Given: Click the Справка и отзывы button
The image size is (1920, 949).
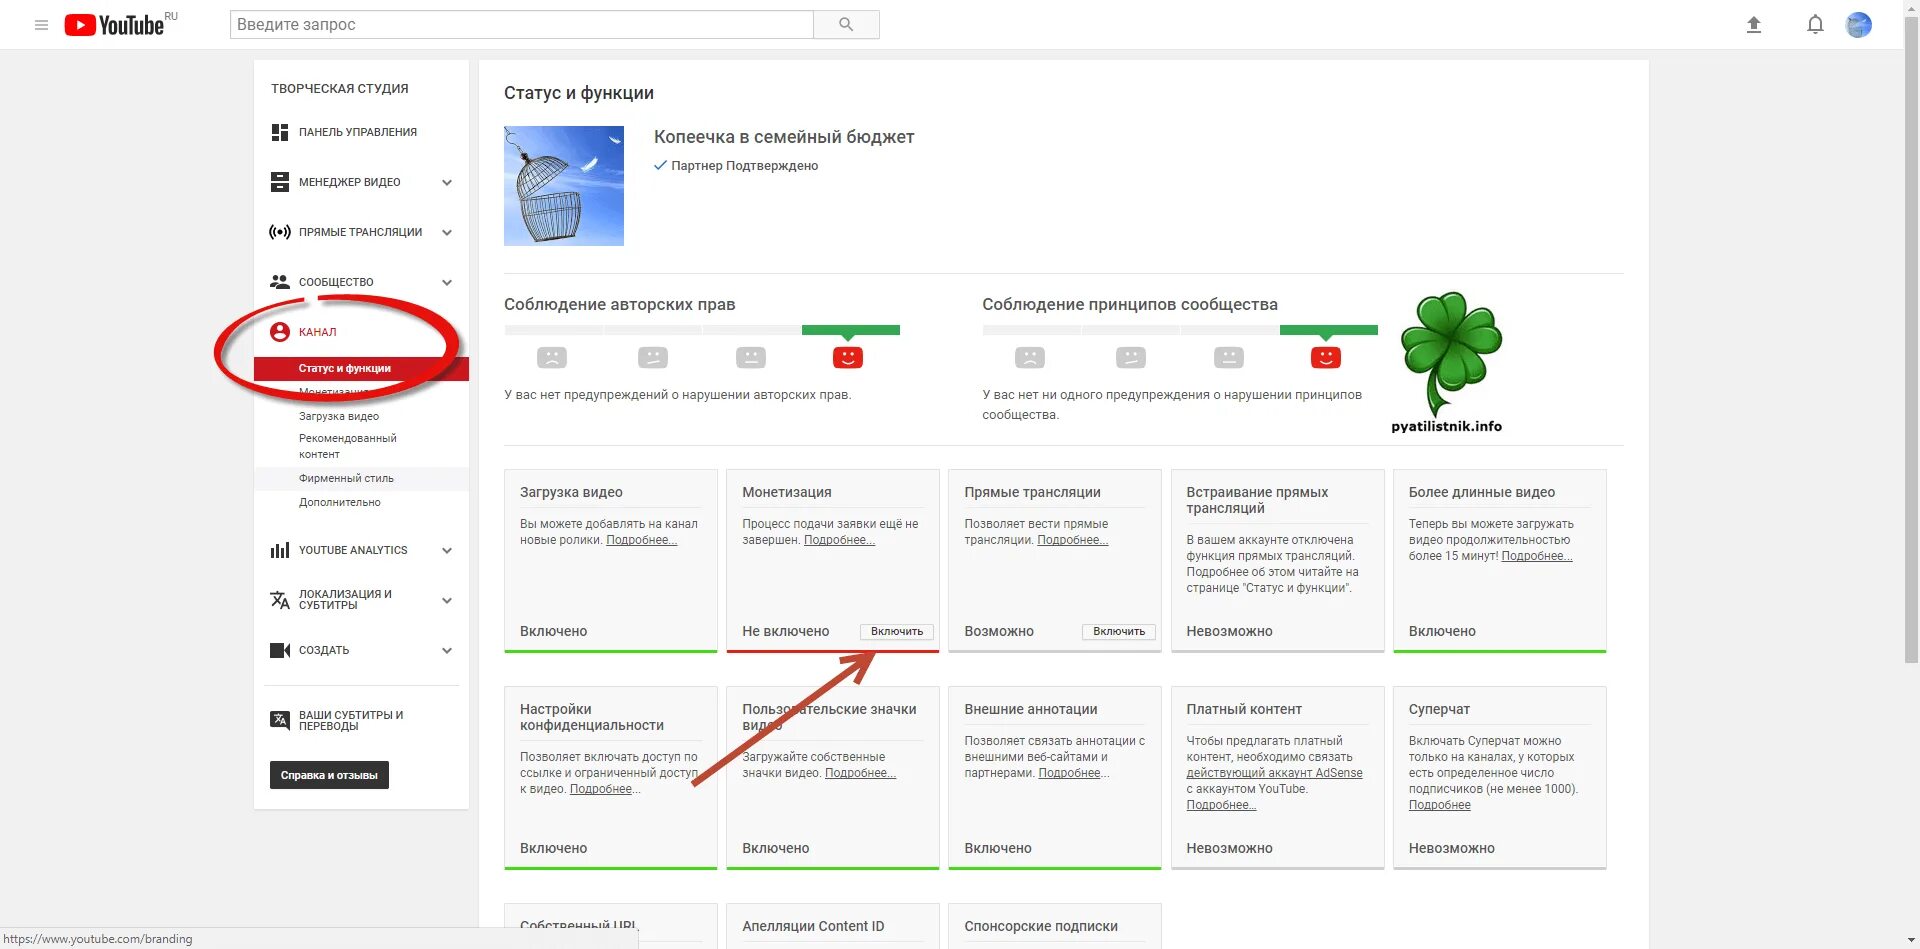Looking at the screenshot, I should [x=329, y=775].
